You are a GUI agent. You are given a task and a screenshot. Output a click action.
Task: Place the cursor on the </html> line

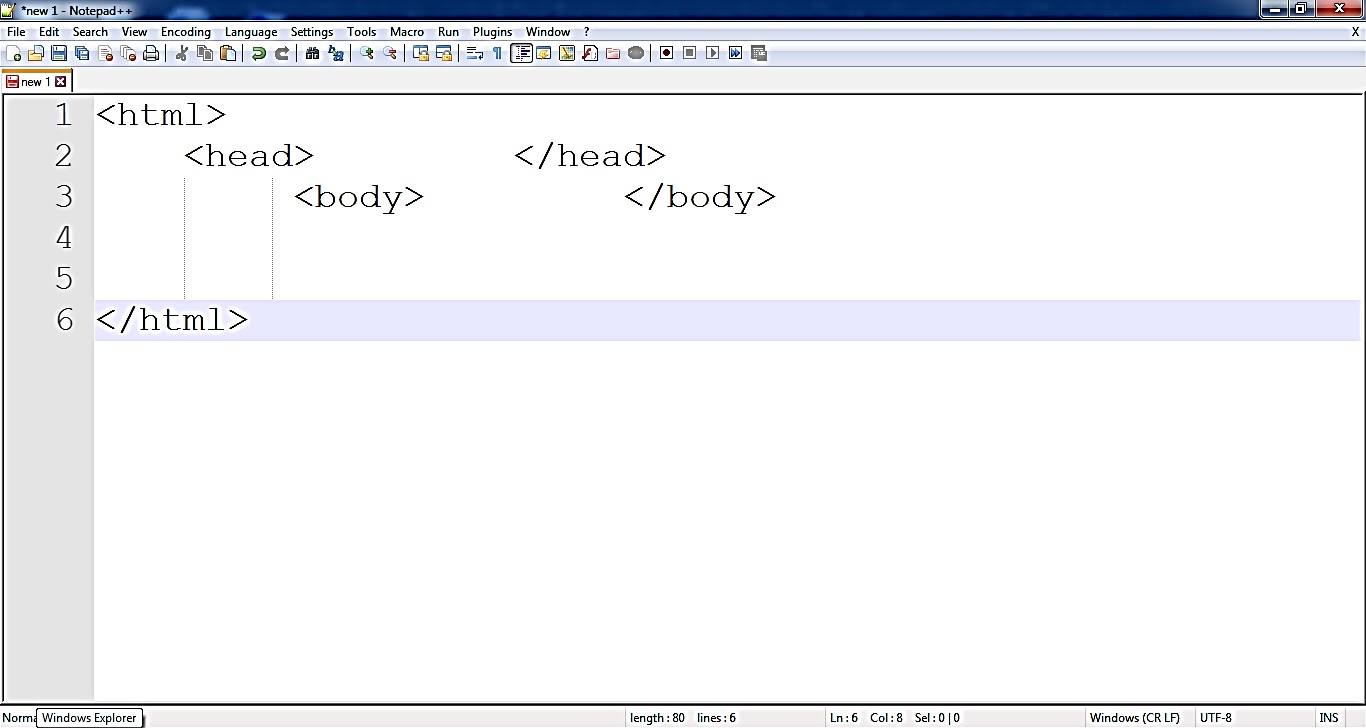(727, 320)
